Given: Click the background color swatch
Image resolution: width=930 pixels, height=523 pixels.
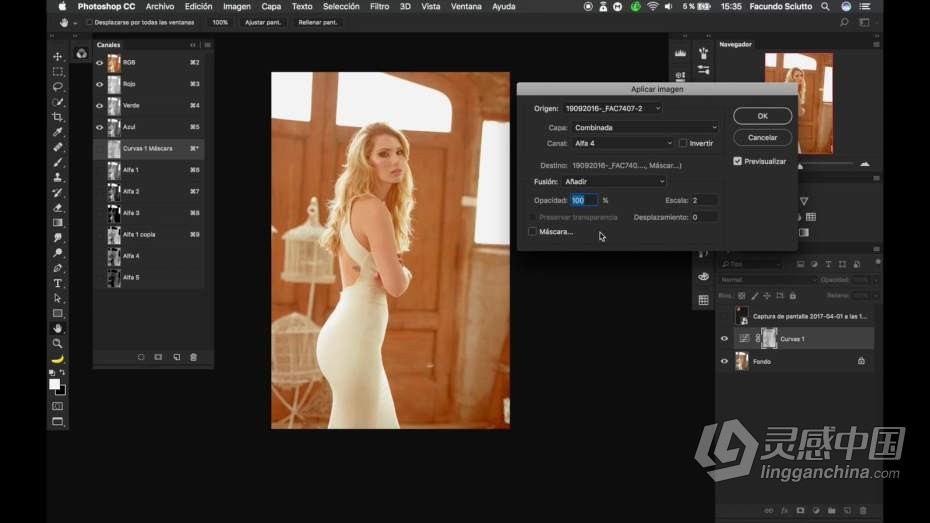Looking at the screenshot, I should pyautogui.click(x=62, y=391).
